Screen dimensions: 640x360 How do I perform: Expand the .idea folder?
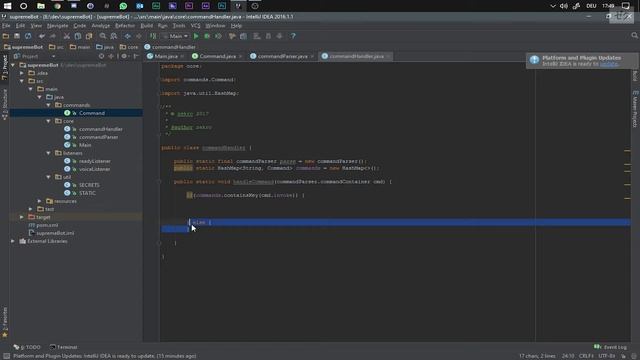[x=22, y=73]
